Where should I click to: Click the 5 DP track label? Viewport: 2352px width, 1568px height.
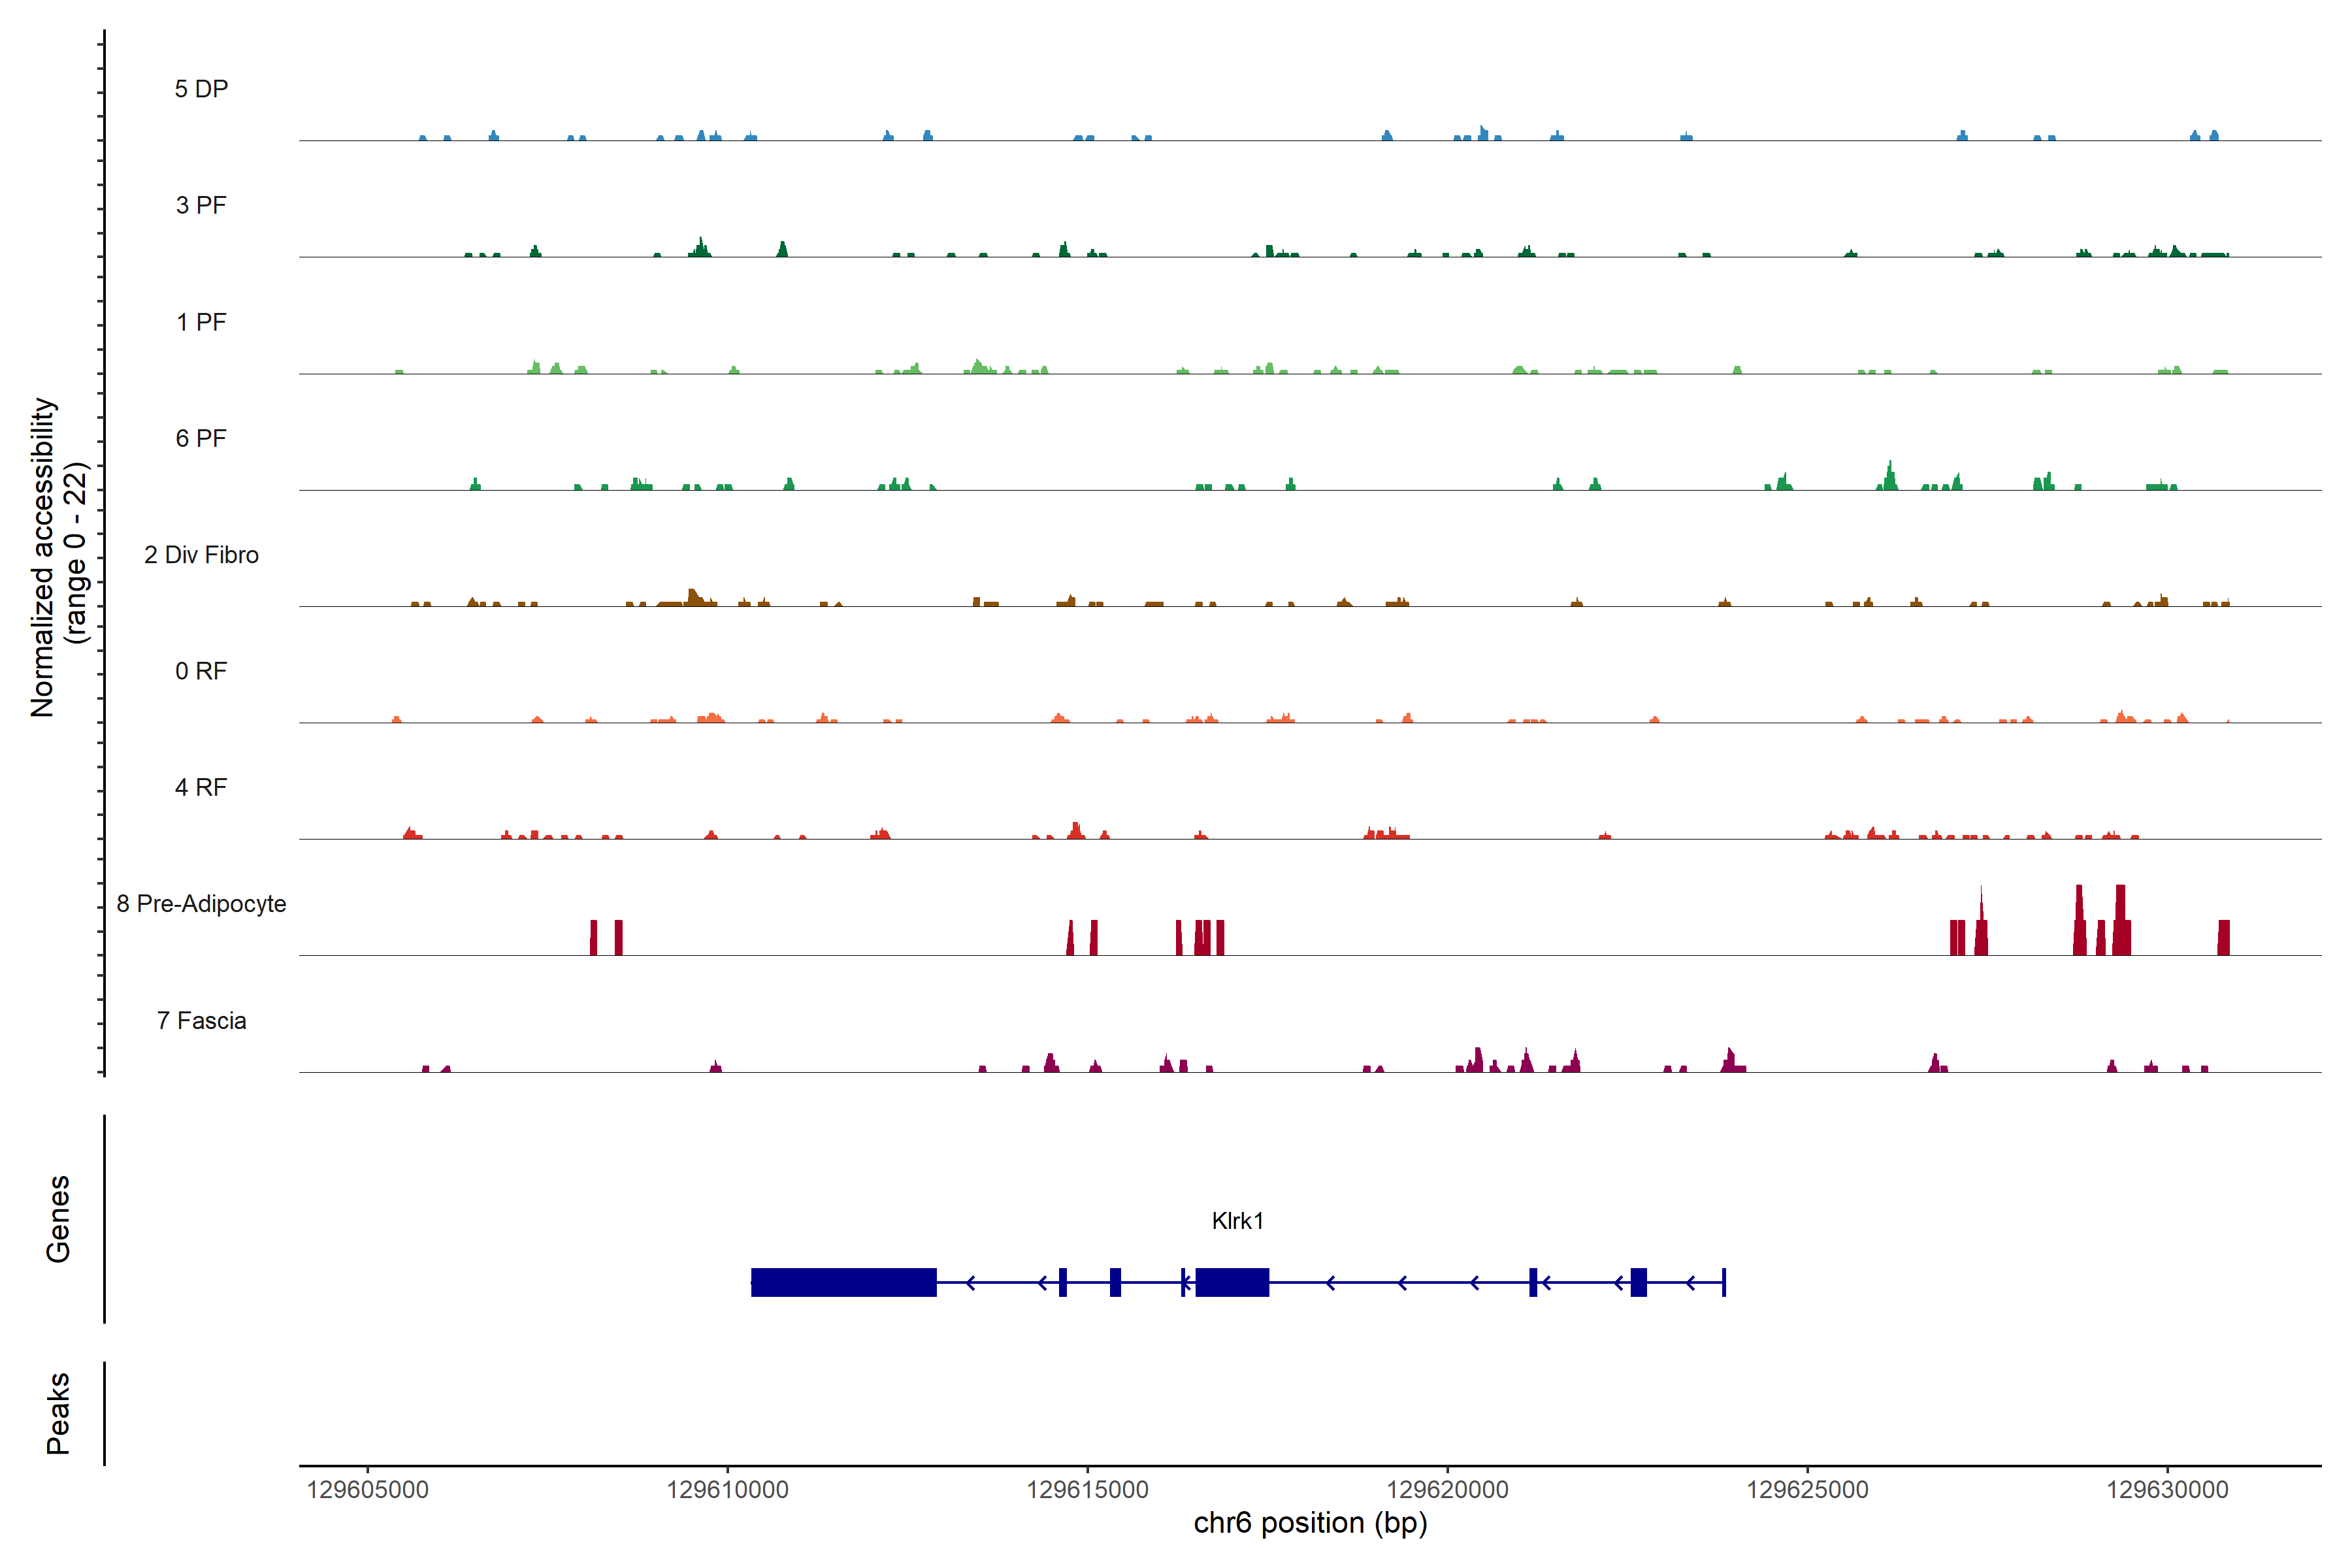click(x=201, y=89)
